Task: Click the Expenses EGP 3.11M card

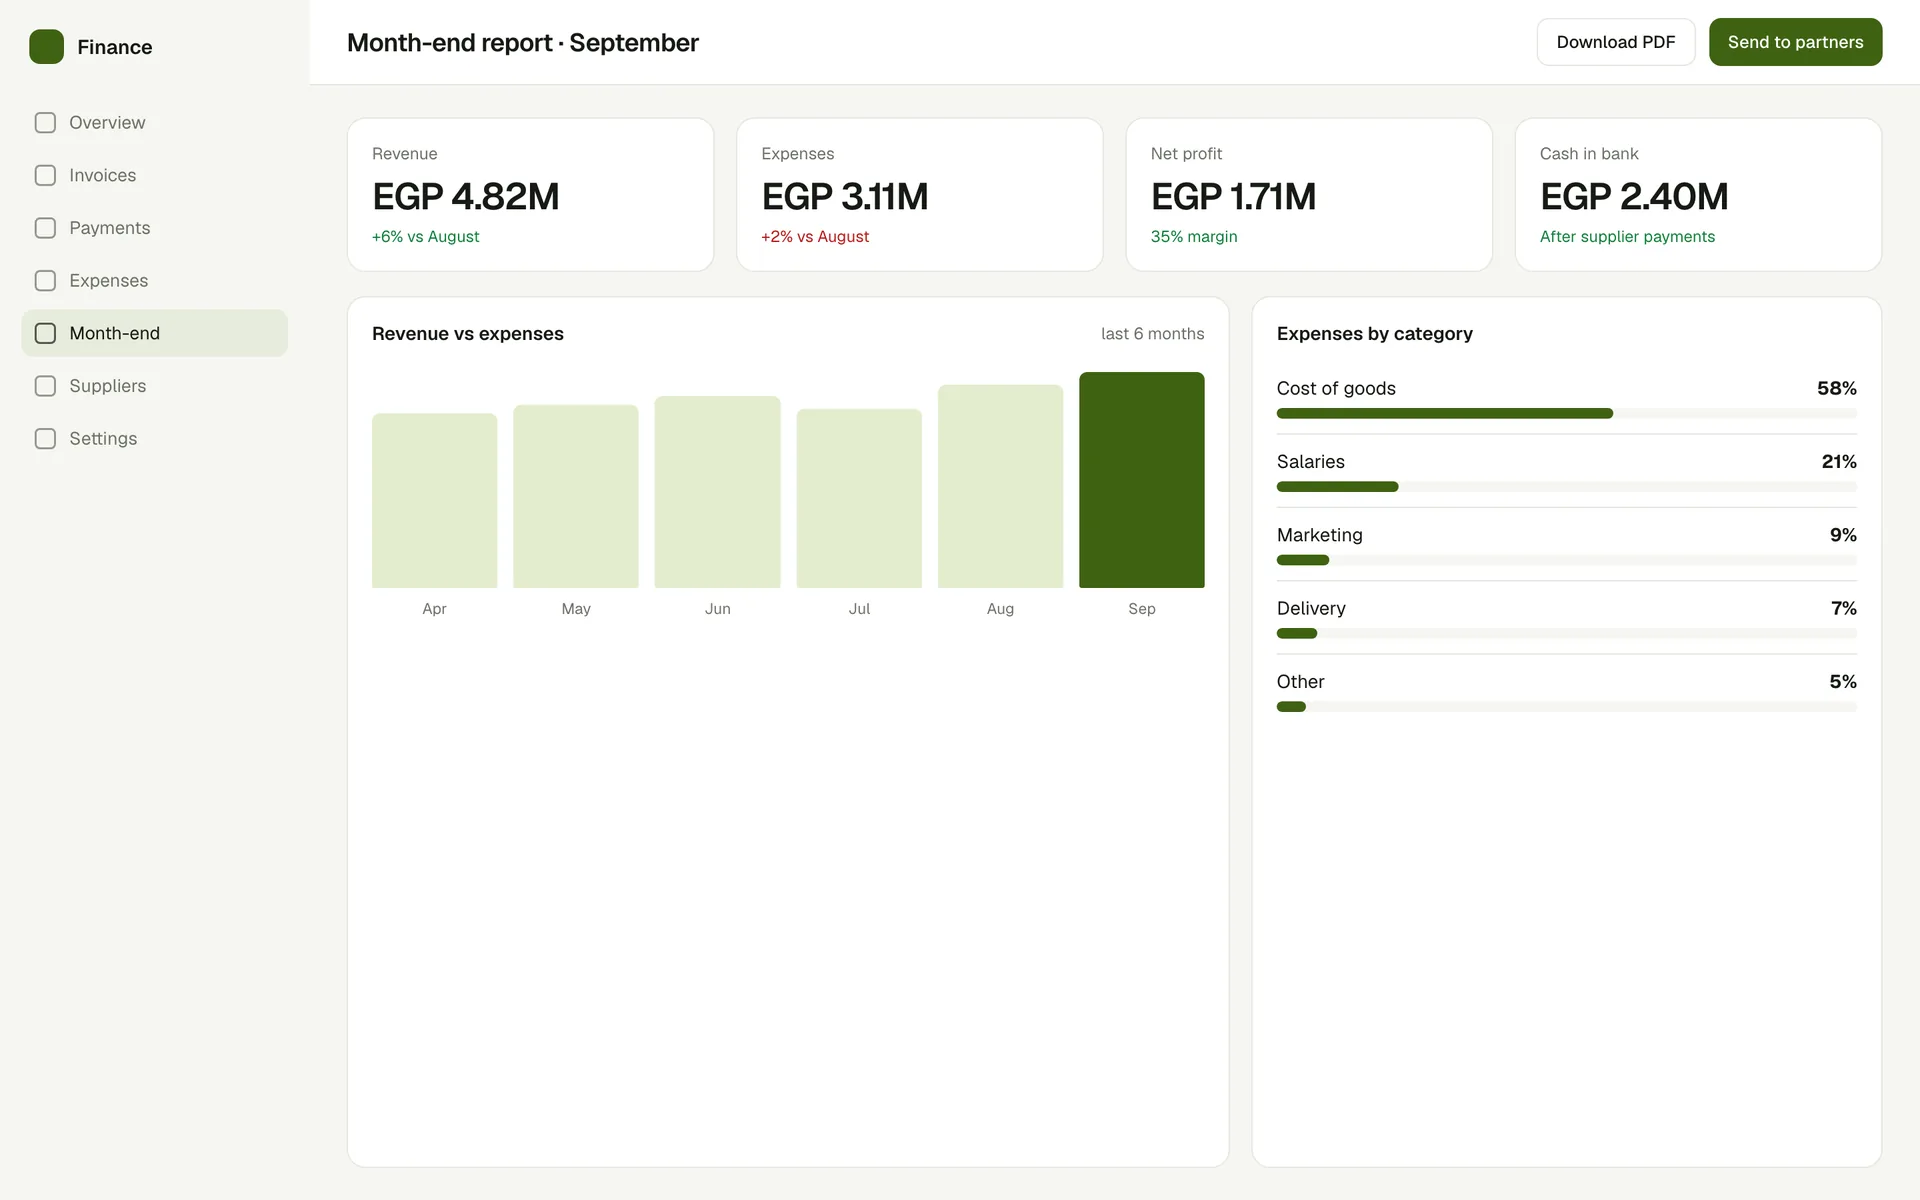Action: (x=920, y=195)
